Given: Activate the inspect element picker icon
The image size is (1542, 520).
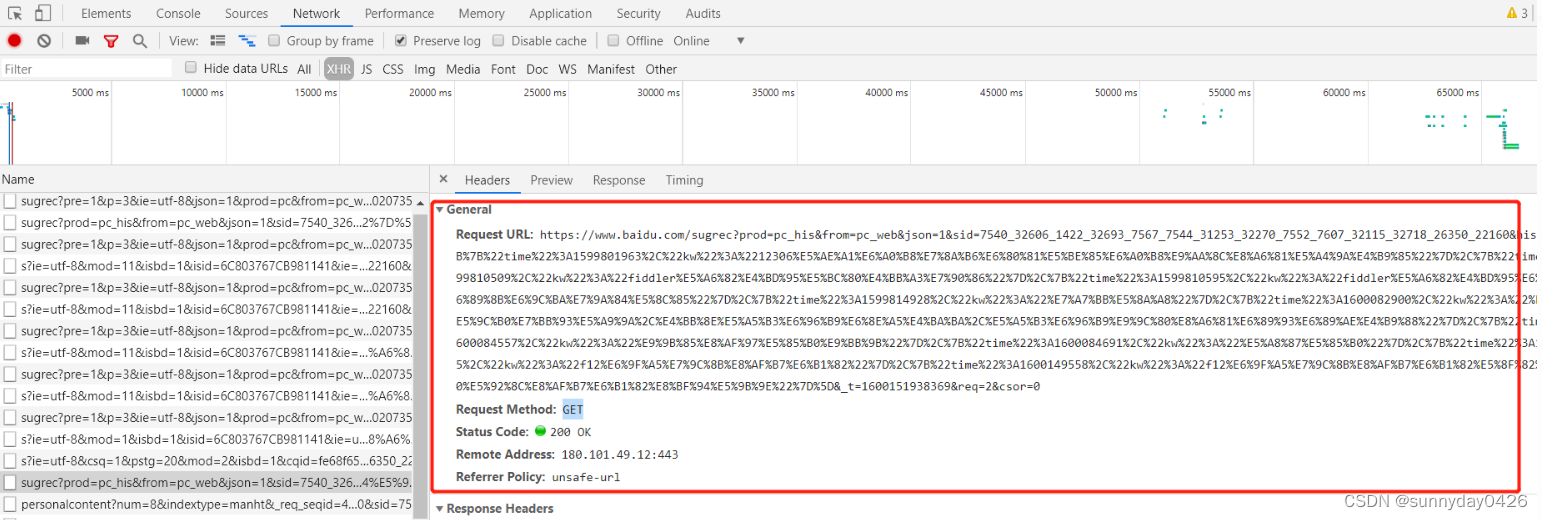Looking at the screenshot, I should (15, 13).
